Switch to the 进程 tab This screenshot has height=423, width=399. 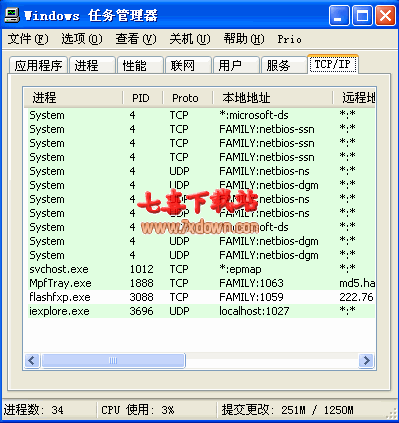click(93, 65)
